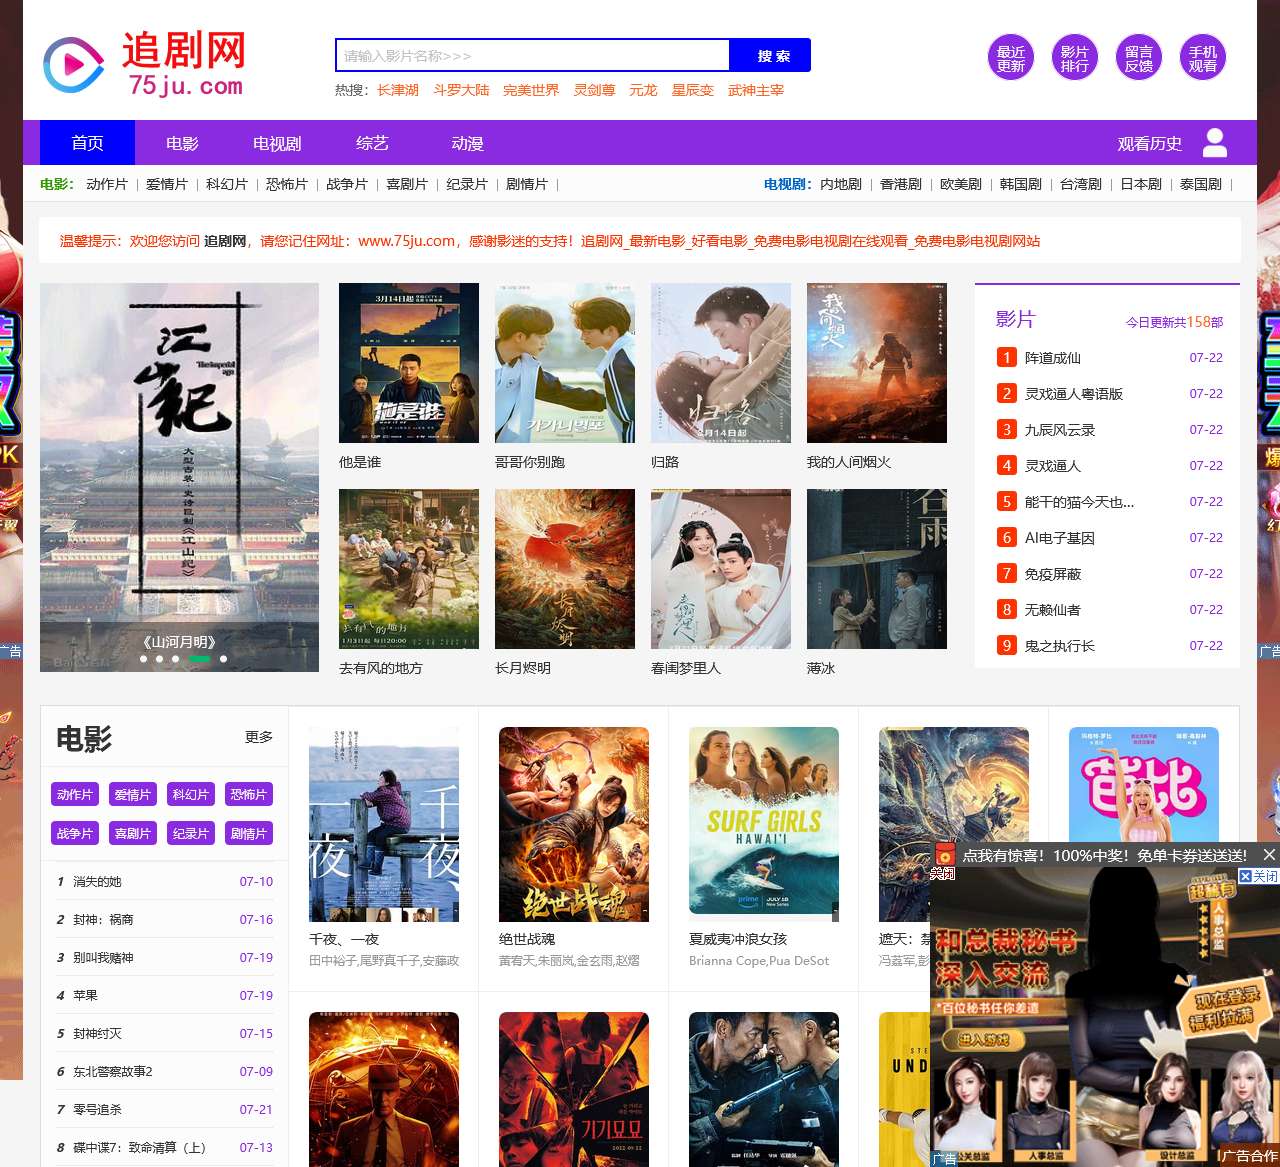Open the 哥哥你别跑 poster thumbnail
Screen dimensions: 1280x1167
[x=565, y=363]
